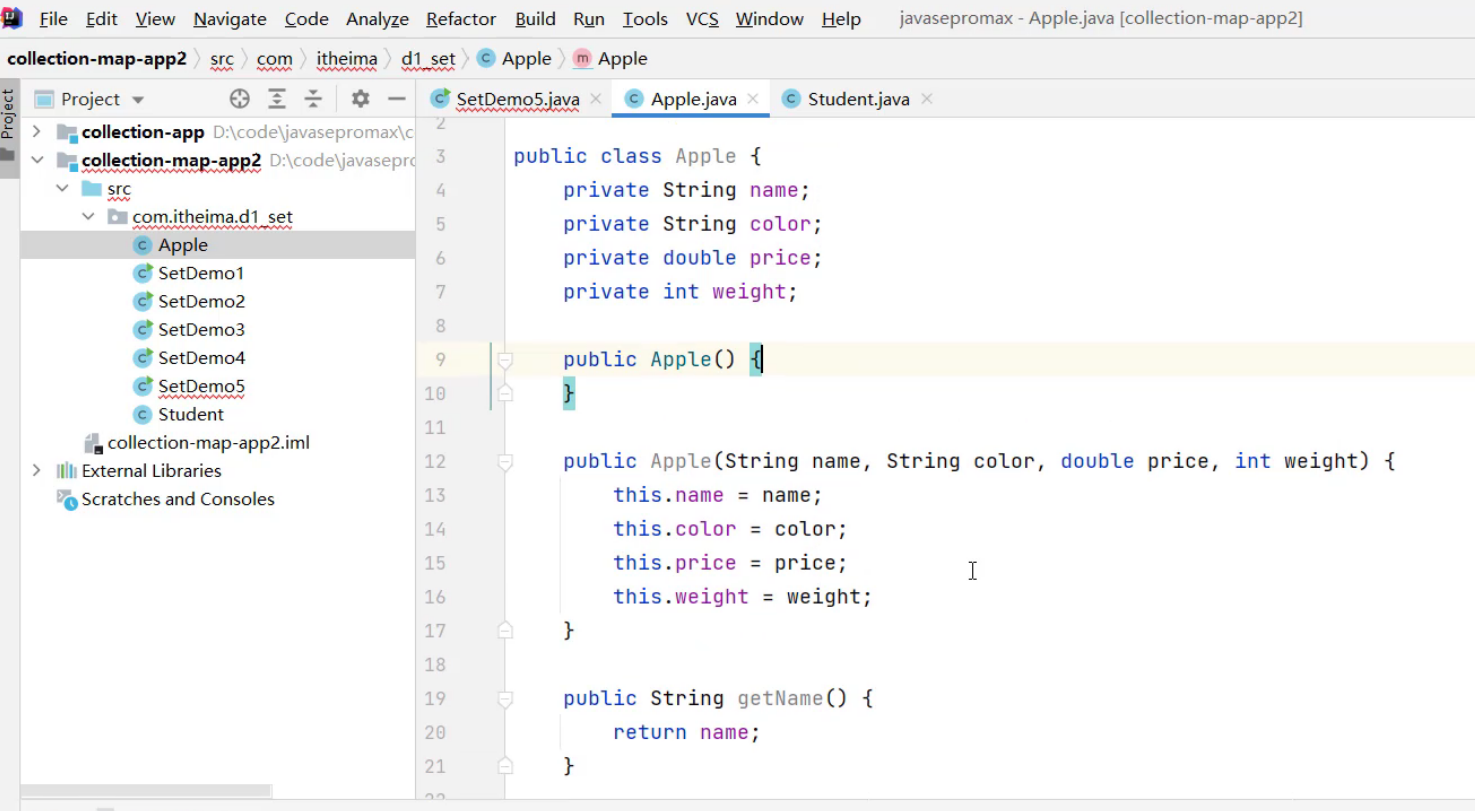Screen dimensions: 1475x811
Task: Click the Locate/Select Opened File target icon
Action: coord(239,99)
